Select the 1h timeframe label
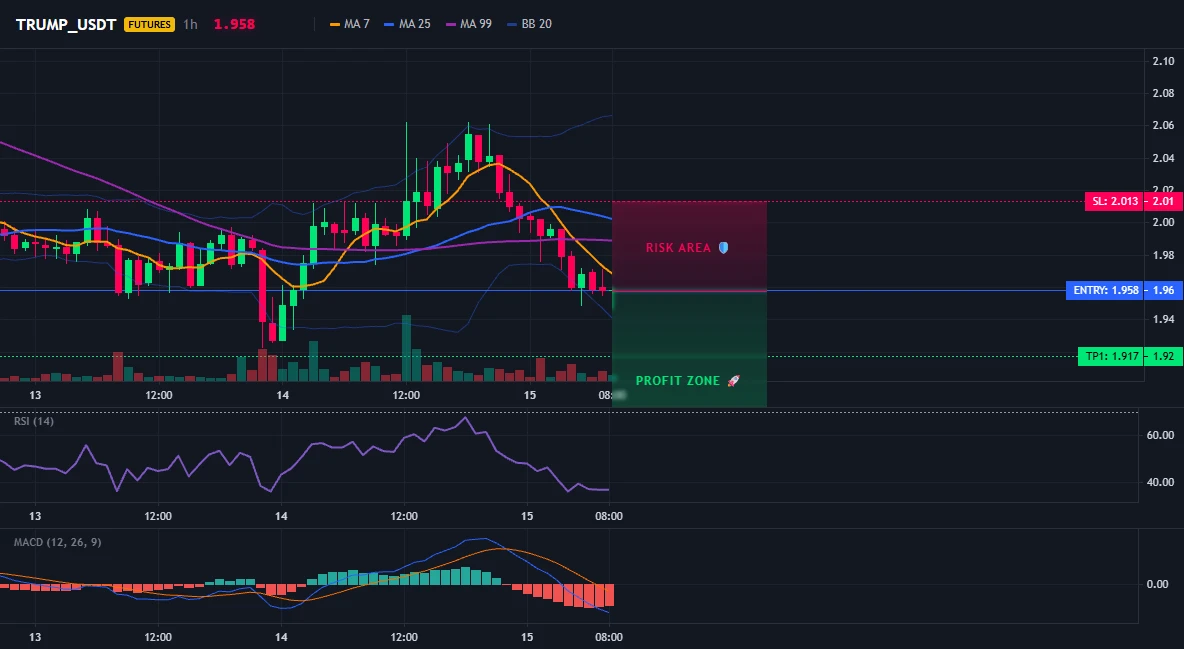 point(190,24)
